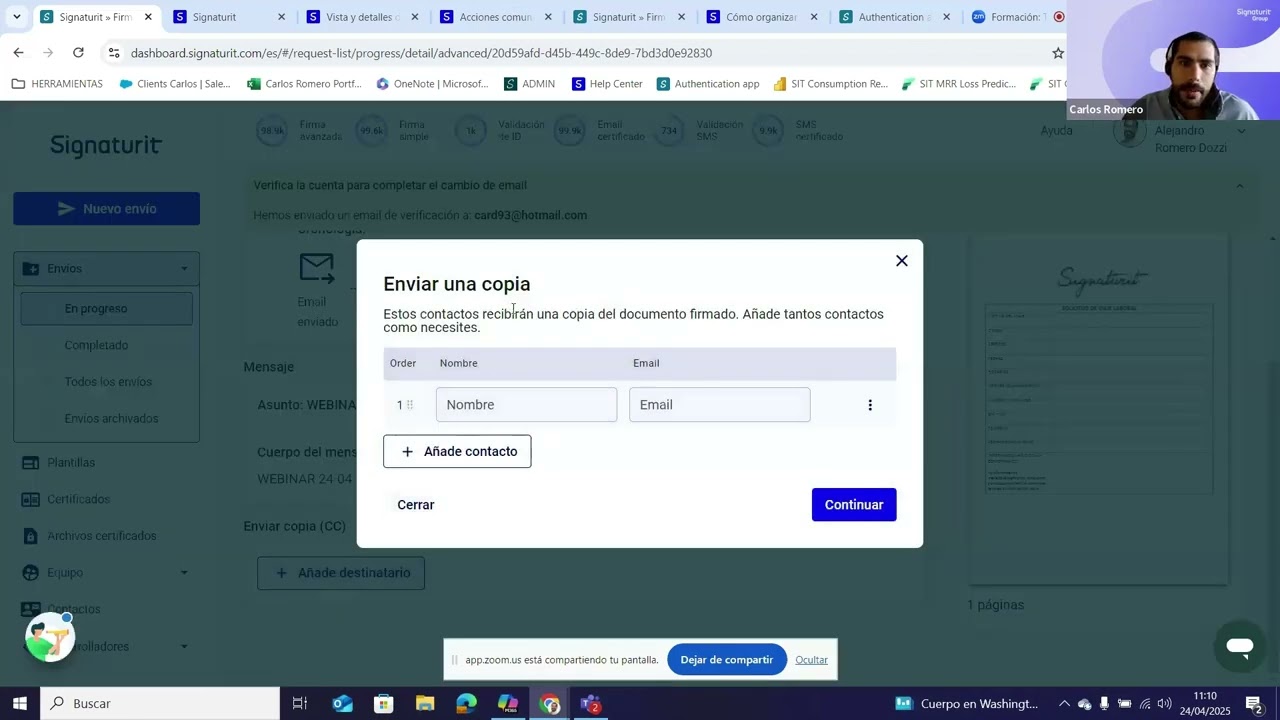This screenshot has width=1280, height=720.
Task: Open Windows Start menu
Action: tap(19, 703)
